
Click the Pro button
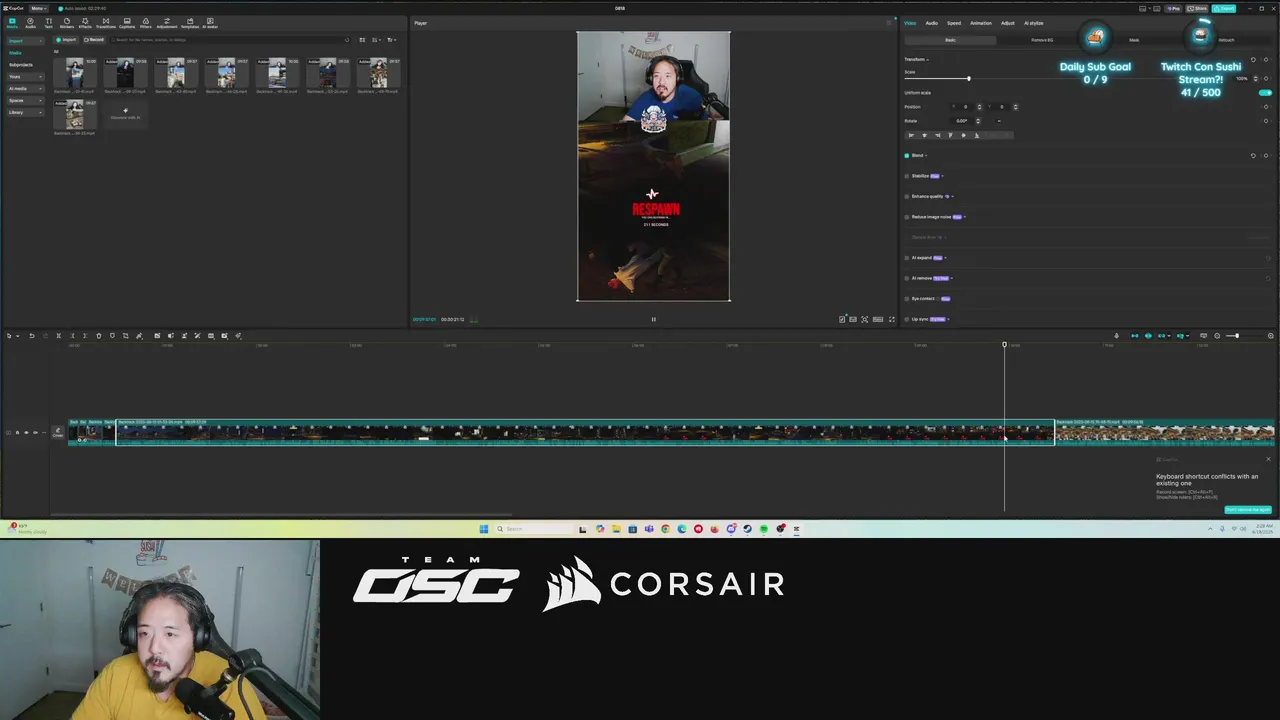click(1173, 8)
